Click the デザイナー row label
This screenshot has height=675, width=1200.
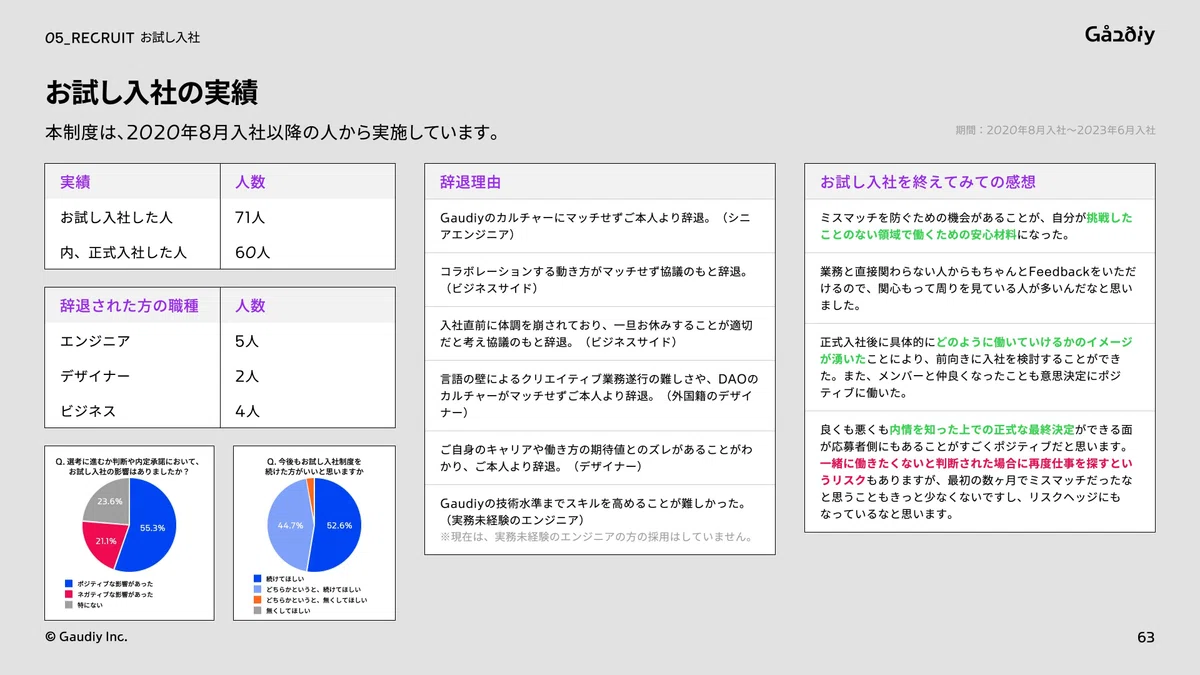coord(95,376)
